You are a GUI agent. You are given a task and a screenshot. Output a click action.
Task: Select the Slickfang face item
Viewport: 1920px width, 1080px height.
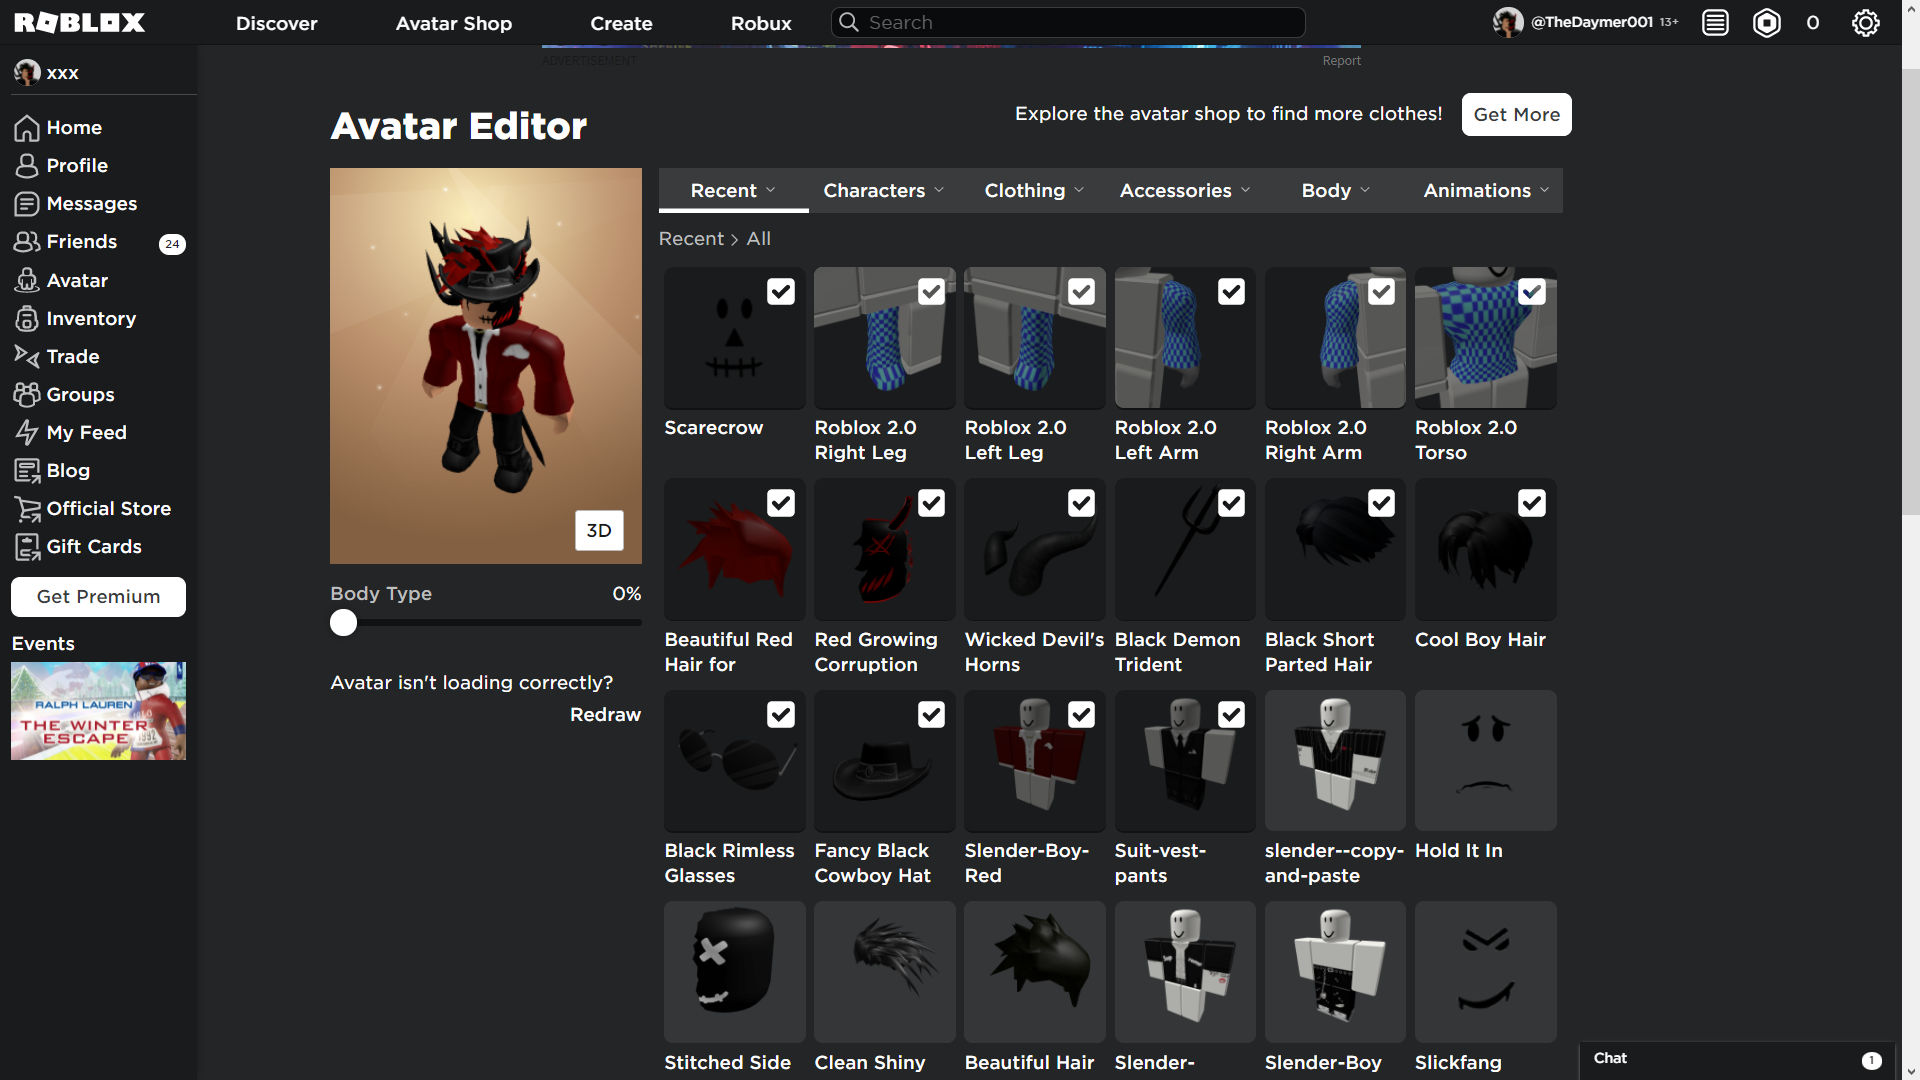tap(1486, 972)
